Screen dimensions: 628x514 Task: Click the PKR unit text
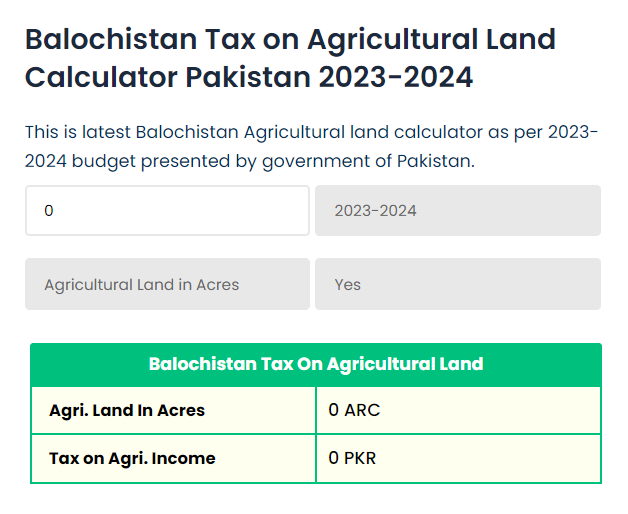[360, 459]
